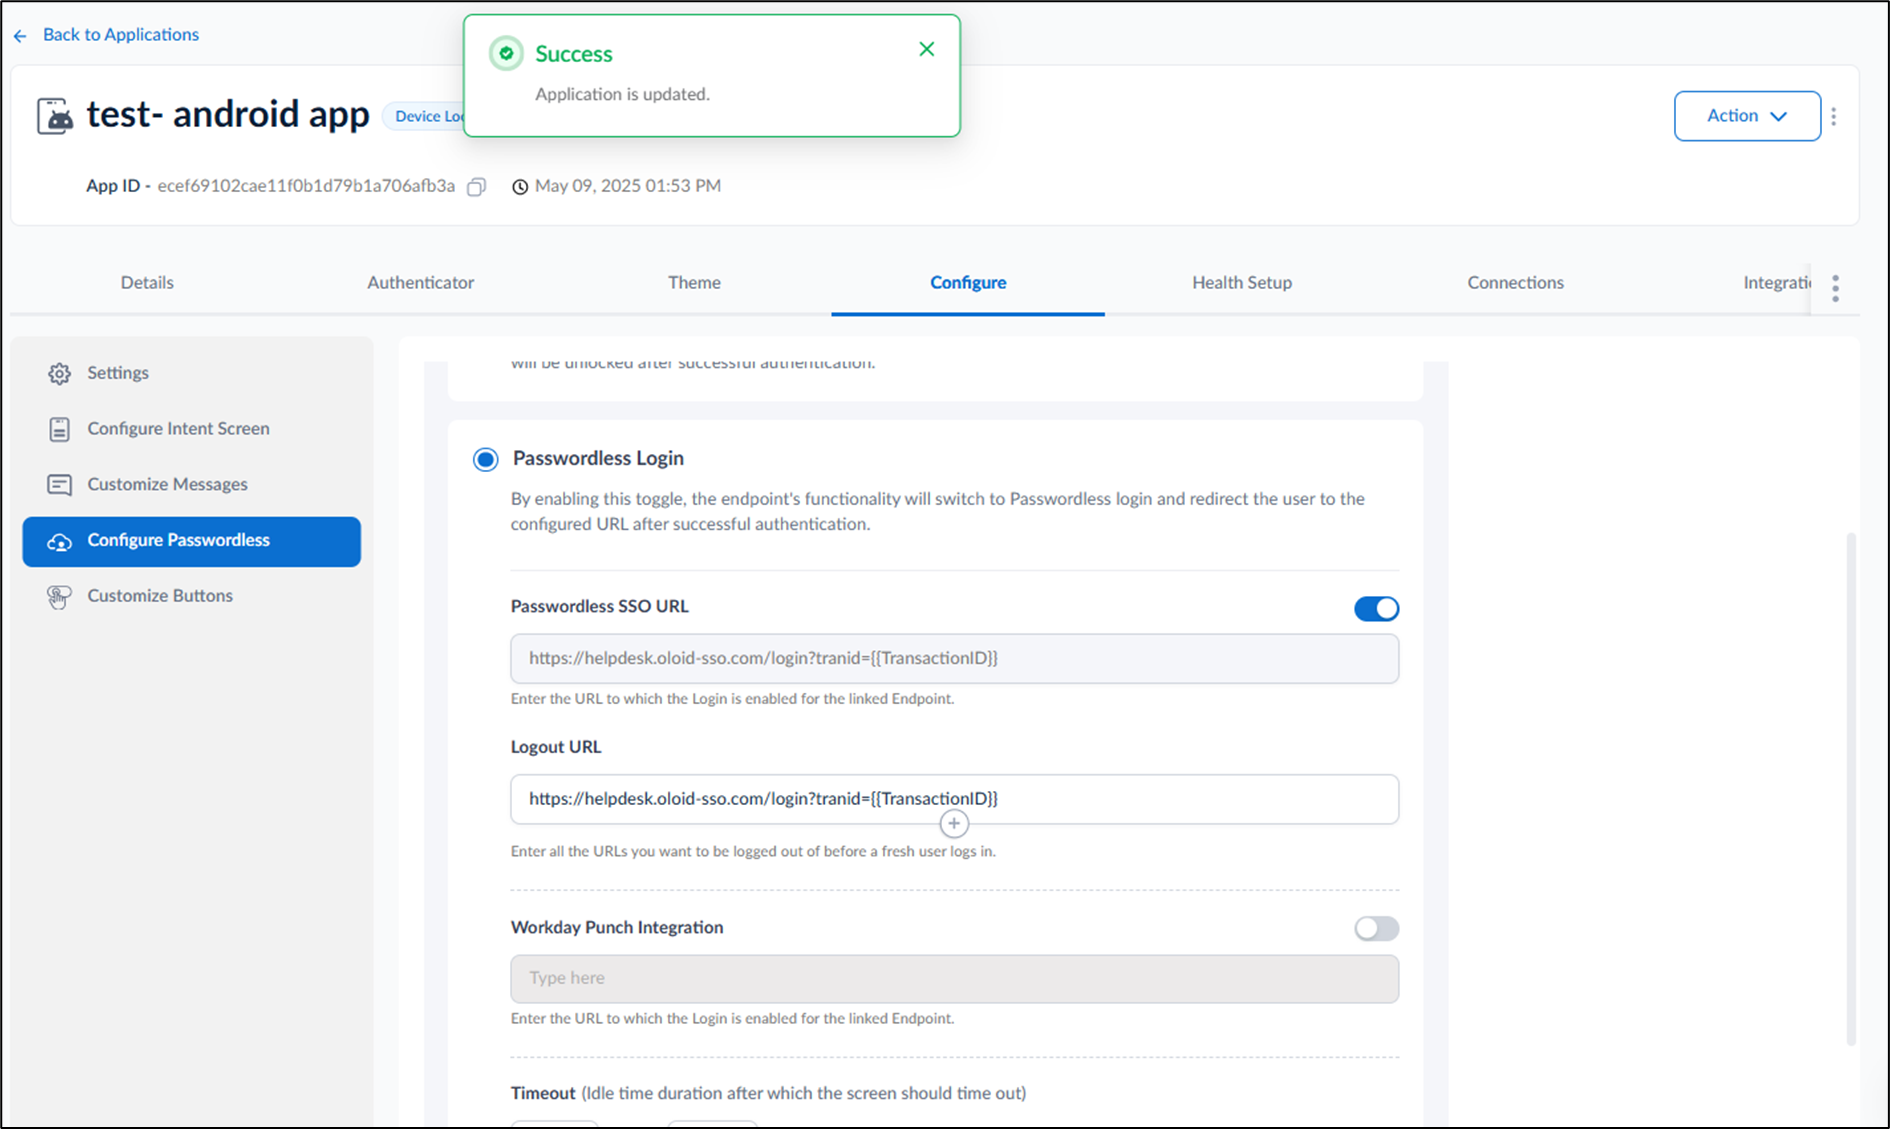Add another Logout URL with plus icon

point(954,824)
